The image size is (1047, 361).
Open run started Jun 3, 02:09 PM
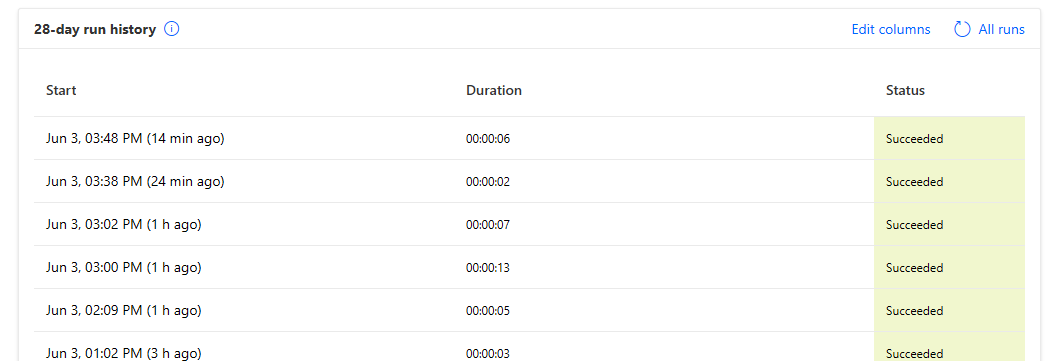124,310
